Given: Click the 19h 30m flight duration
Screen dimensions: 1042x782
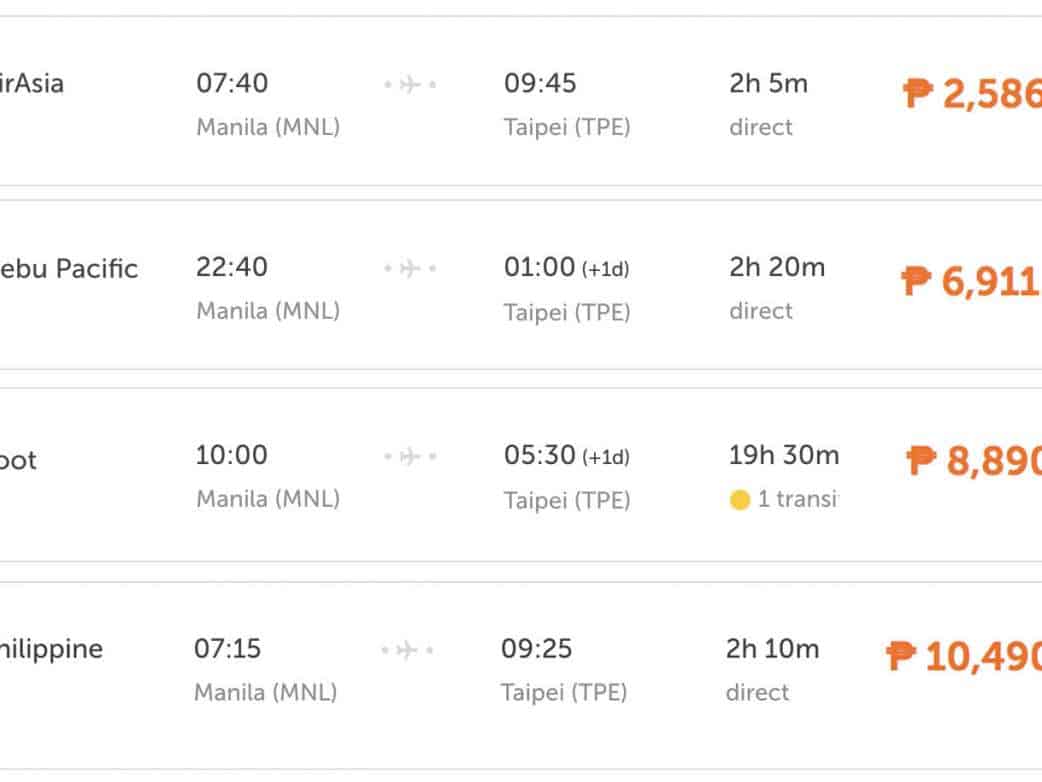Looking at the screenshot, I should [784, 456].
